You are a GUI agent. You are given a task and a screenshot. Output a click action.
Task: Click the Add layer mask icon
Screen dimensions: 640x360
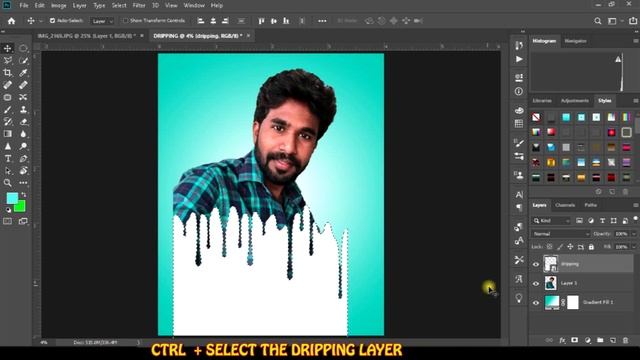pyautogui.click(x=575, y=340)
